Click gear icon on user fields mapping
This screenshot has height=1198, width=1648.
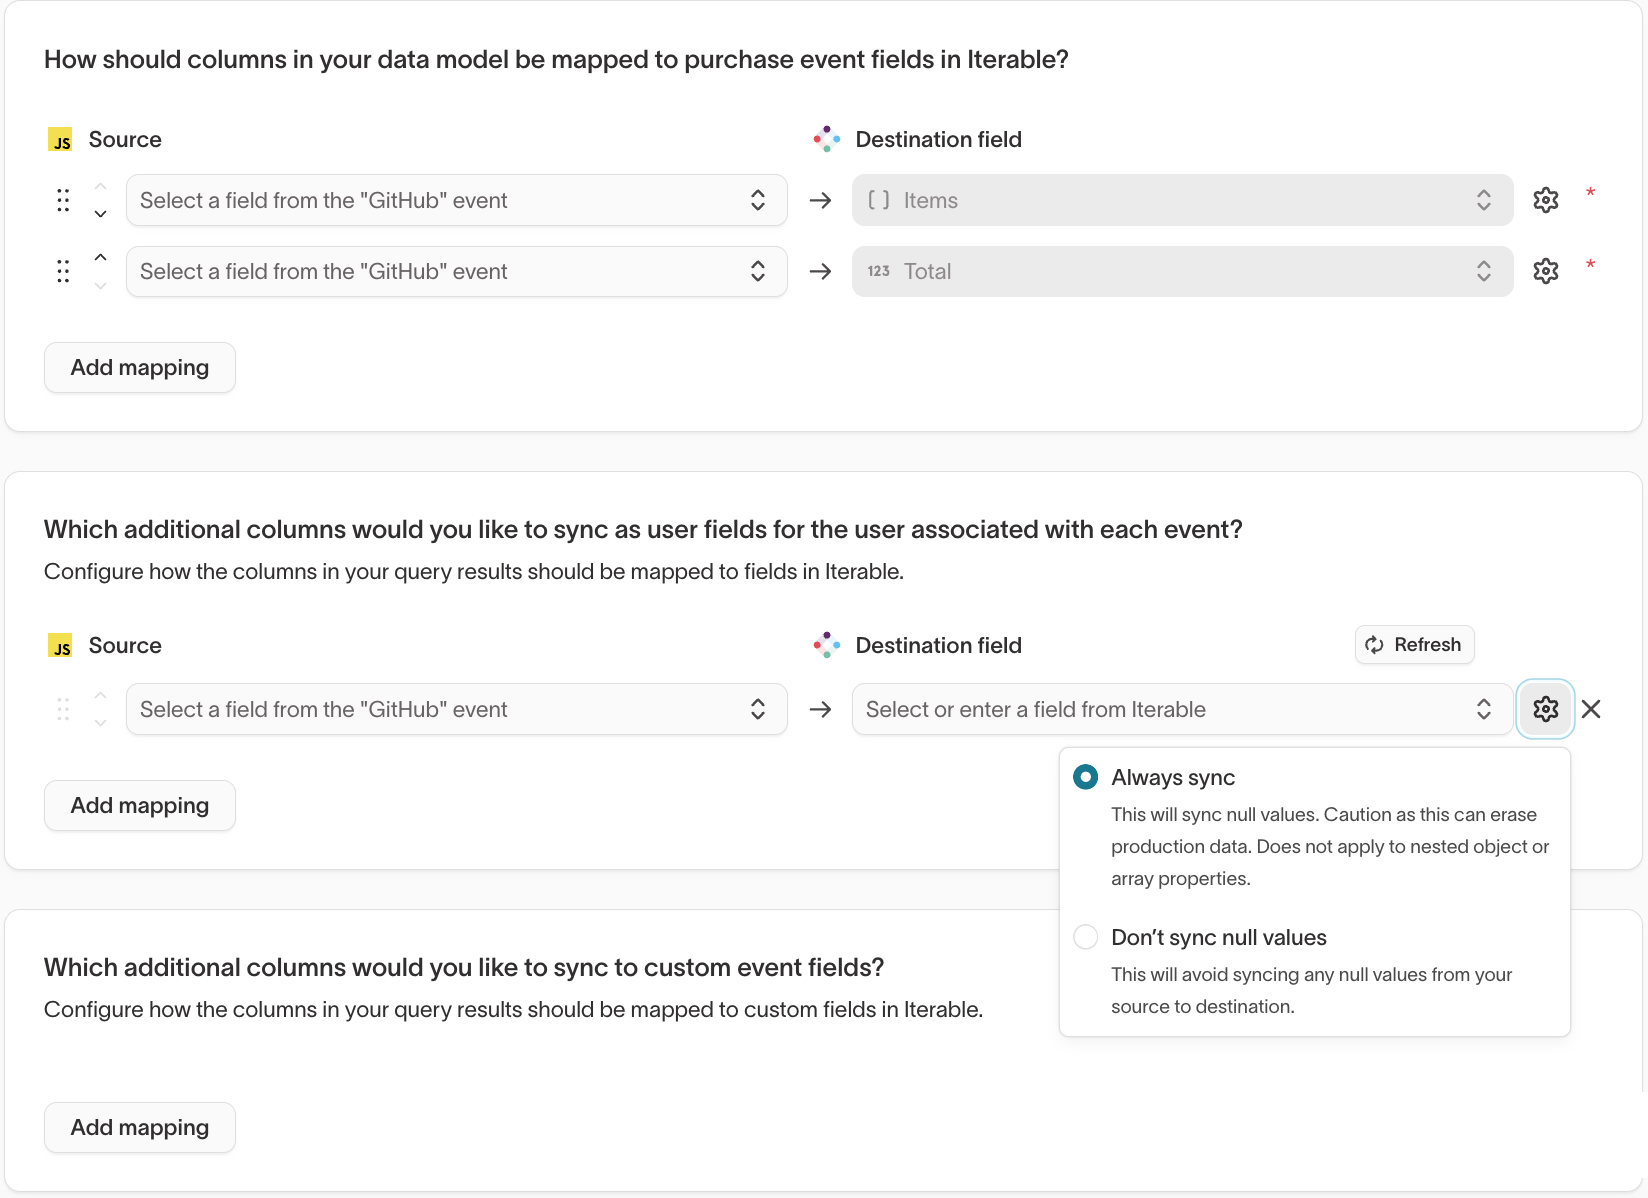point(1545,709)
